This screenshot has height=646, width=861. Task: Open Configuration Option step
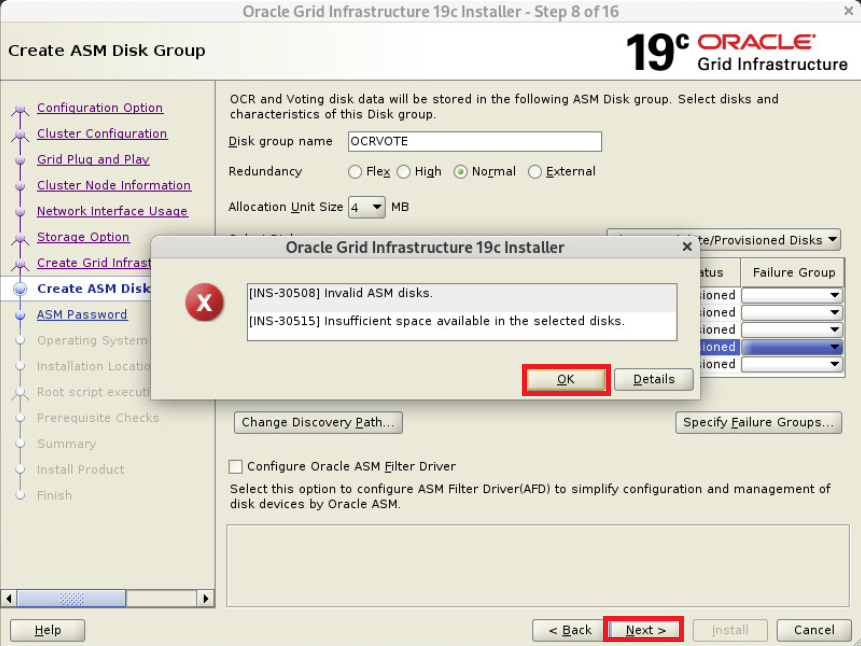100,108
